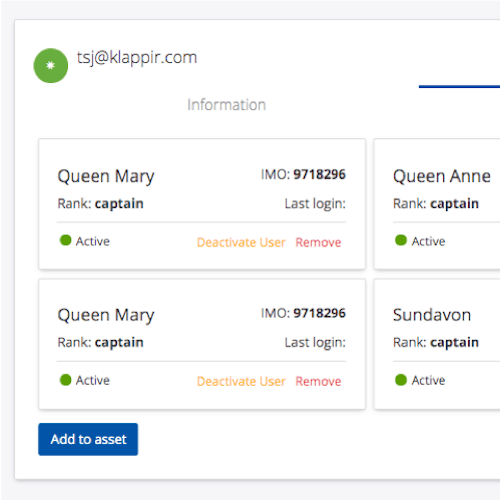Screen dimensions: 500x500
Task: Deactivate User on first Queen Mary card
Action: (241, 242)
